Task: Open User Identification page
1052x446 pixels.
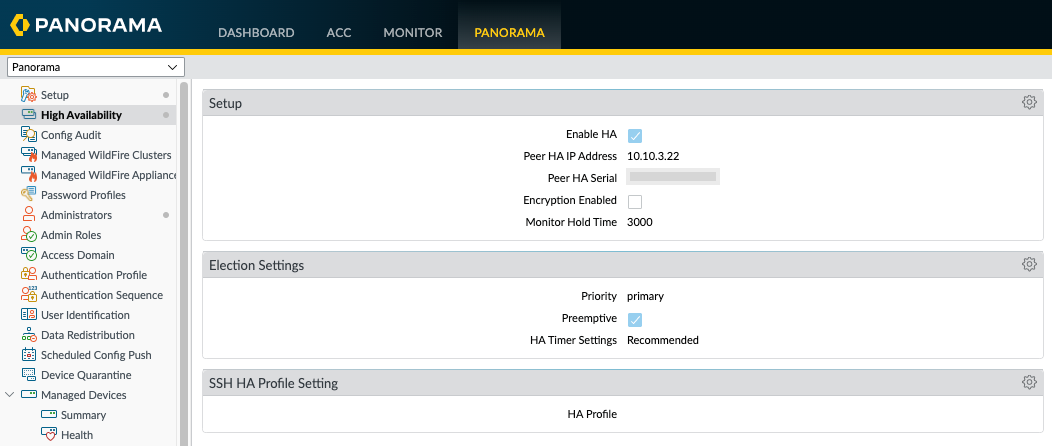Action: (85, 315)
